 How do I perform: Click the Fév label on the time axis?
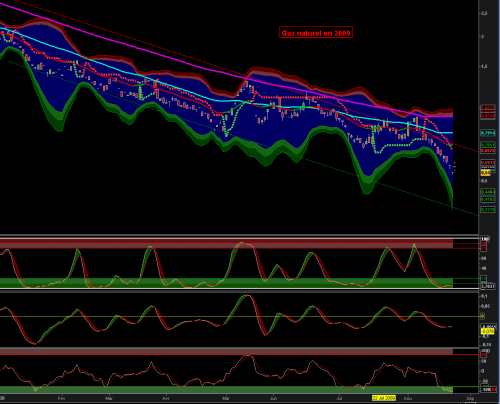tap(61, 398)
